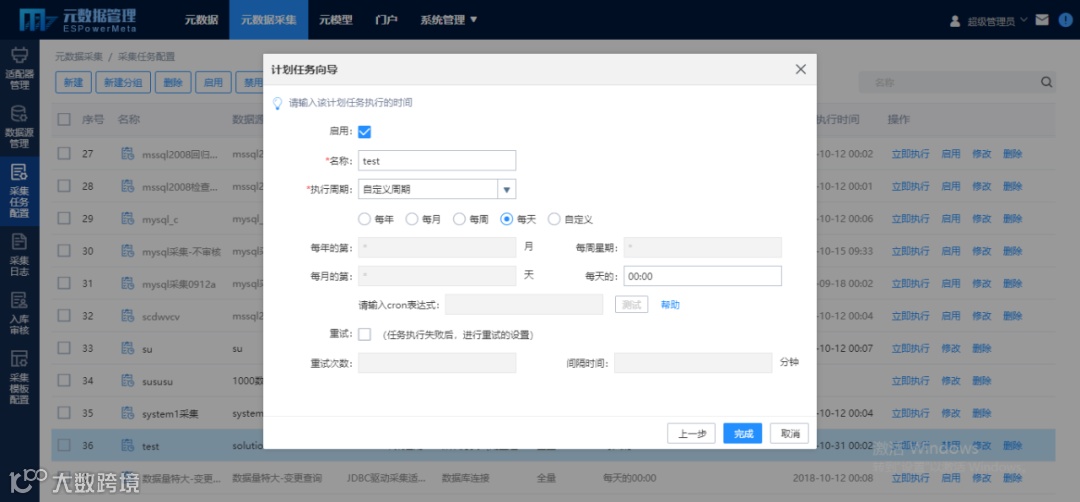Open 入库审核 in the sidebar
The image size is (1080, 502).
[19, 312]
